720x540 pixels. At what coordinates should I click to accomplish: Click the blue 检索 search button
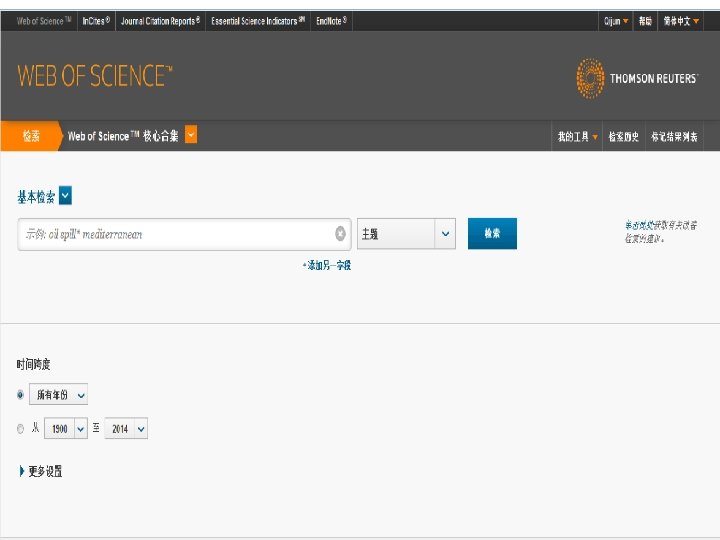click(492, 233)
